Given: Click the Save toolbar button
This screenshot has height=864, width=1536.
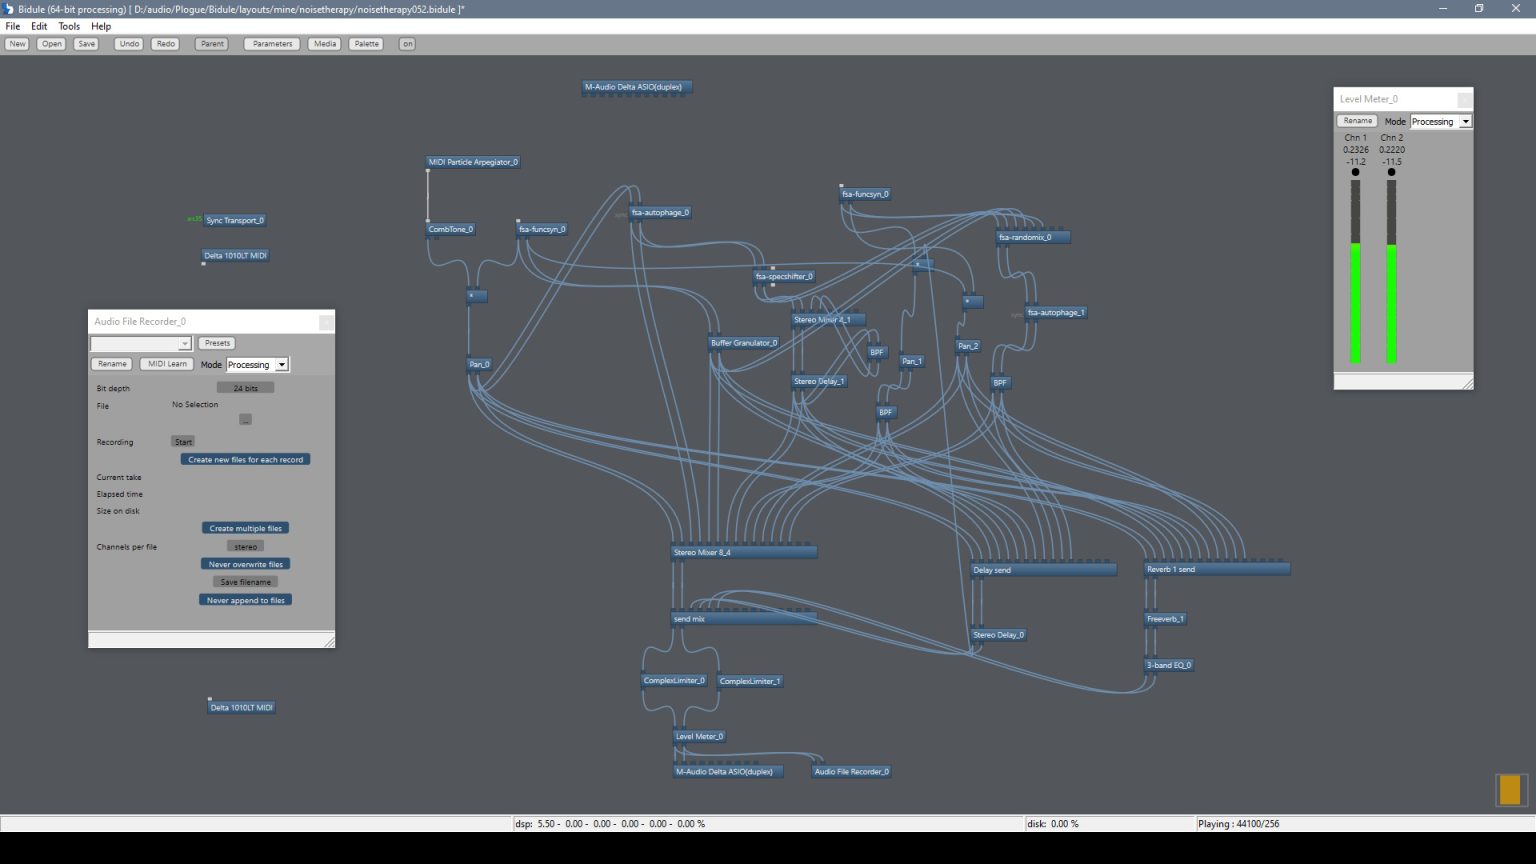Looking at the screenshot, I should click(87, 44).
